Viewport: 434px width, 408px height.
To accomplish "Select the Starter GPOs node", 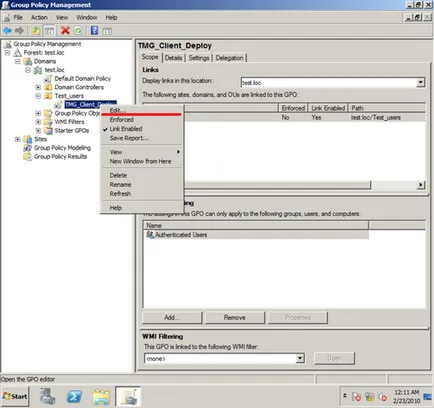I will (72, 131).
